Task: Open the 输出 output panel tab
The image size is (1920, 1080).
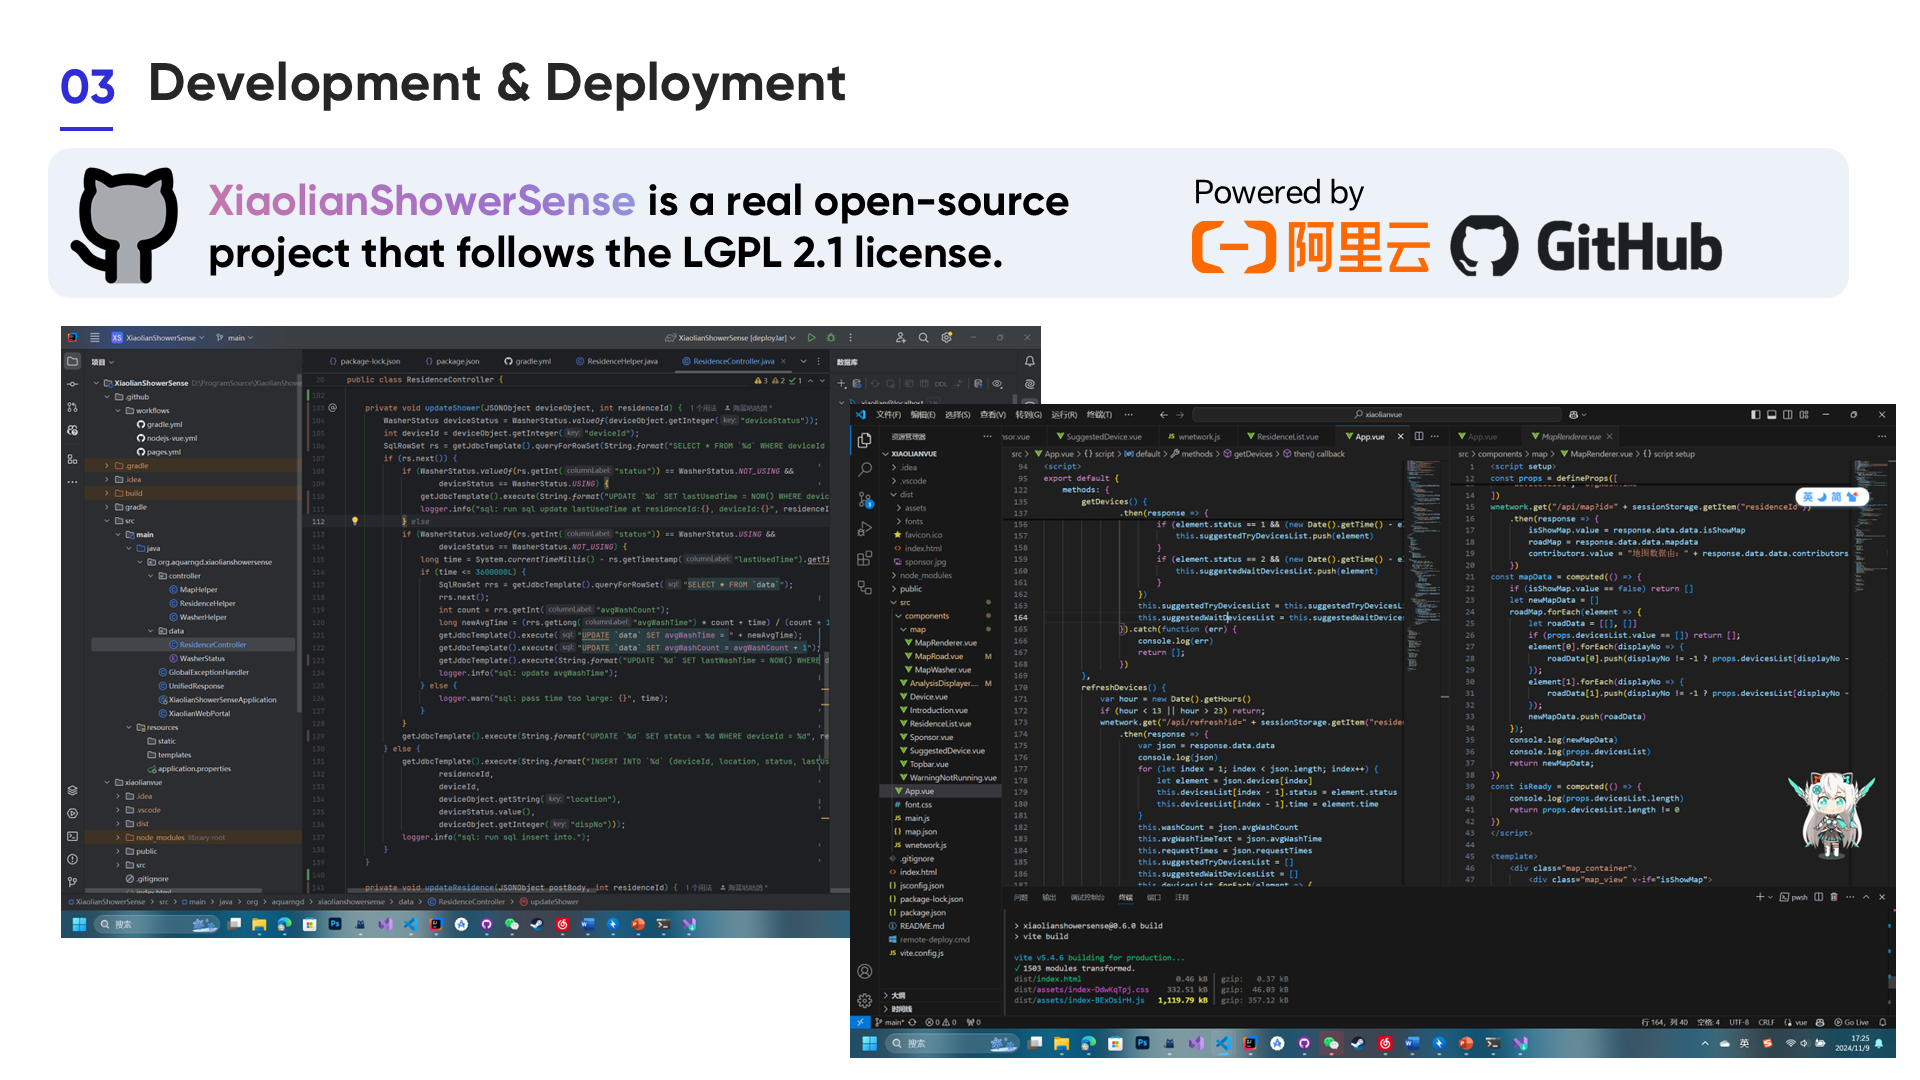Action: point(1049,897)
